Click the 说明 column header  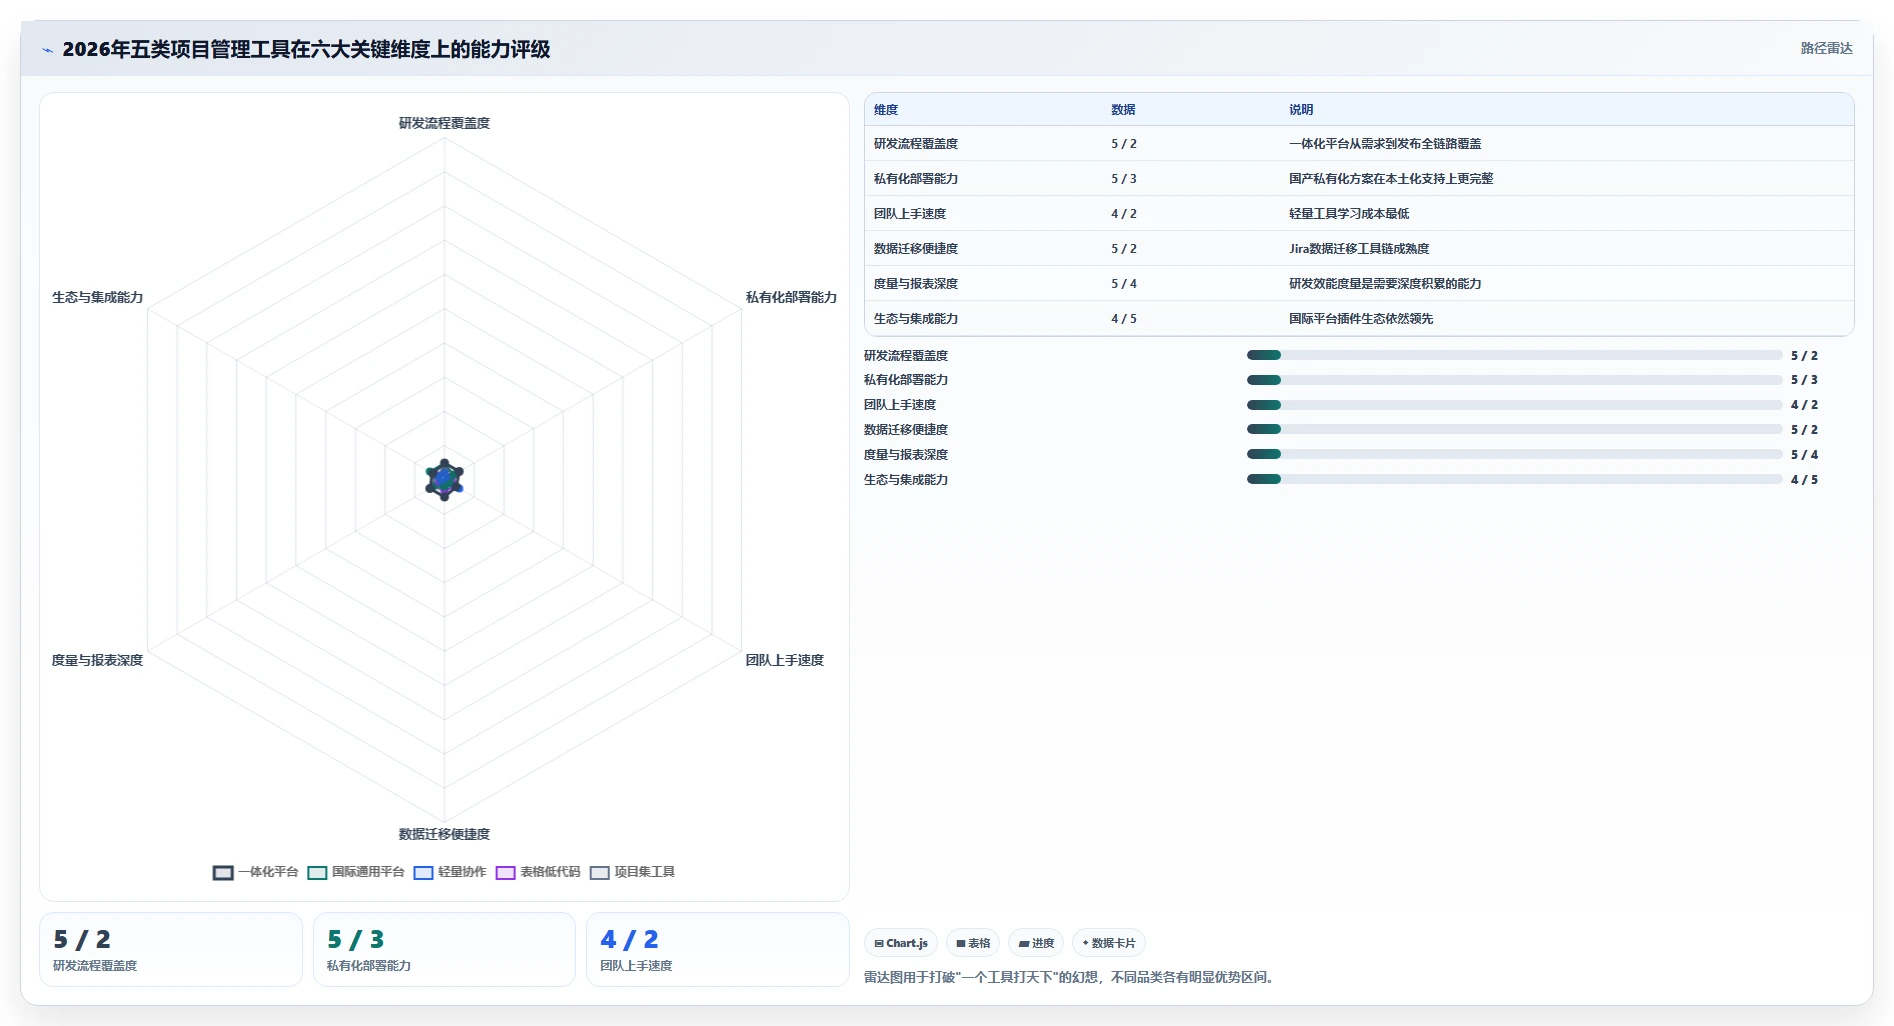pos(1301,110)
